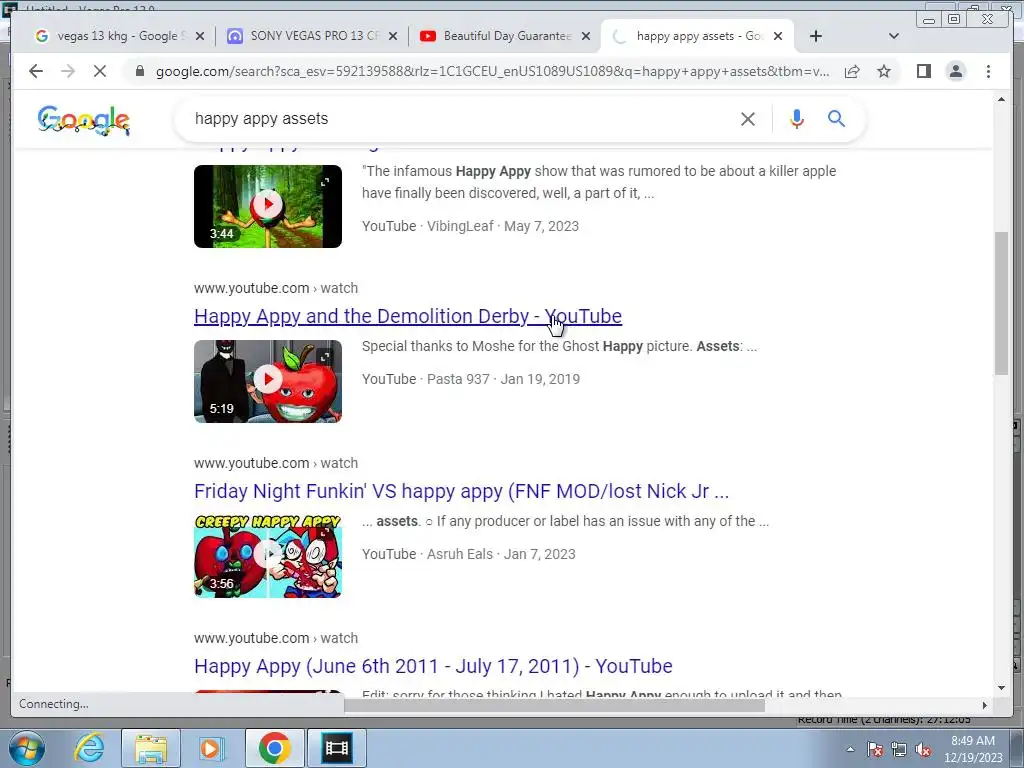Click the muted volume tray icon
The height and width of the screenshot is (768, 1024).
coord(923,749)
